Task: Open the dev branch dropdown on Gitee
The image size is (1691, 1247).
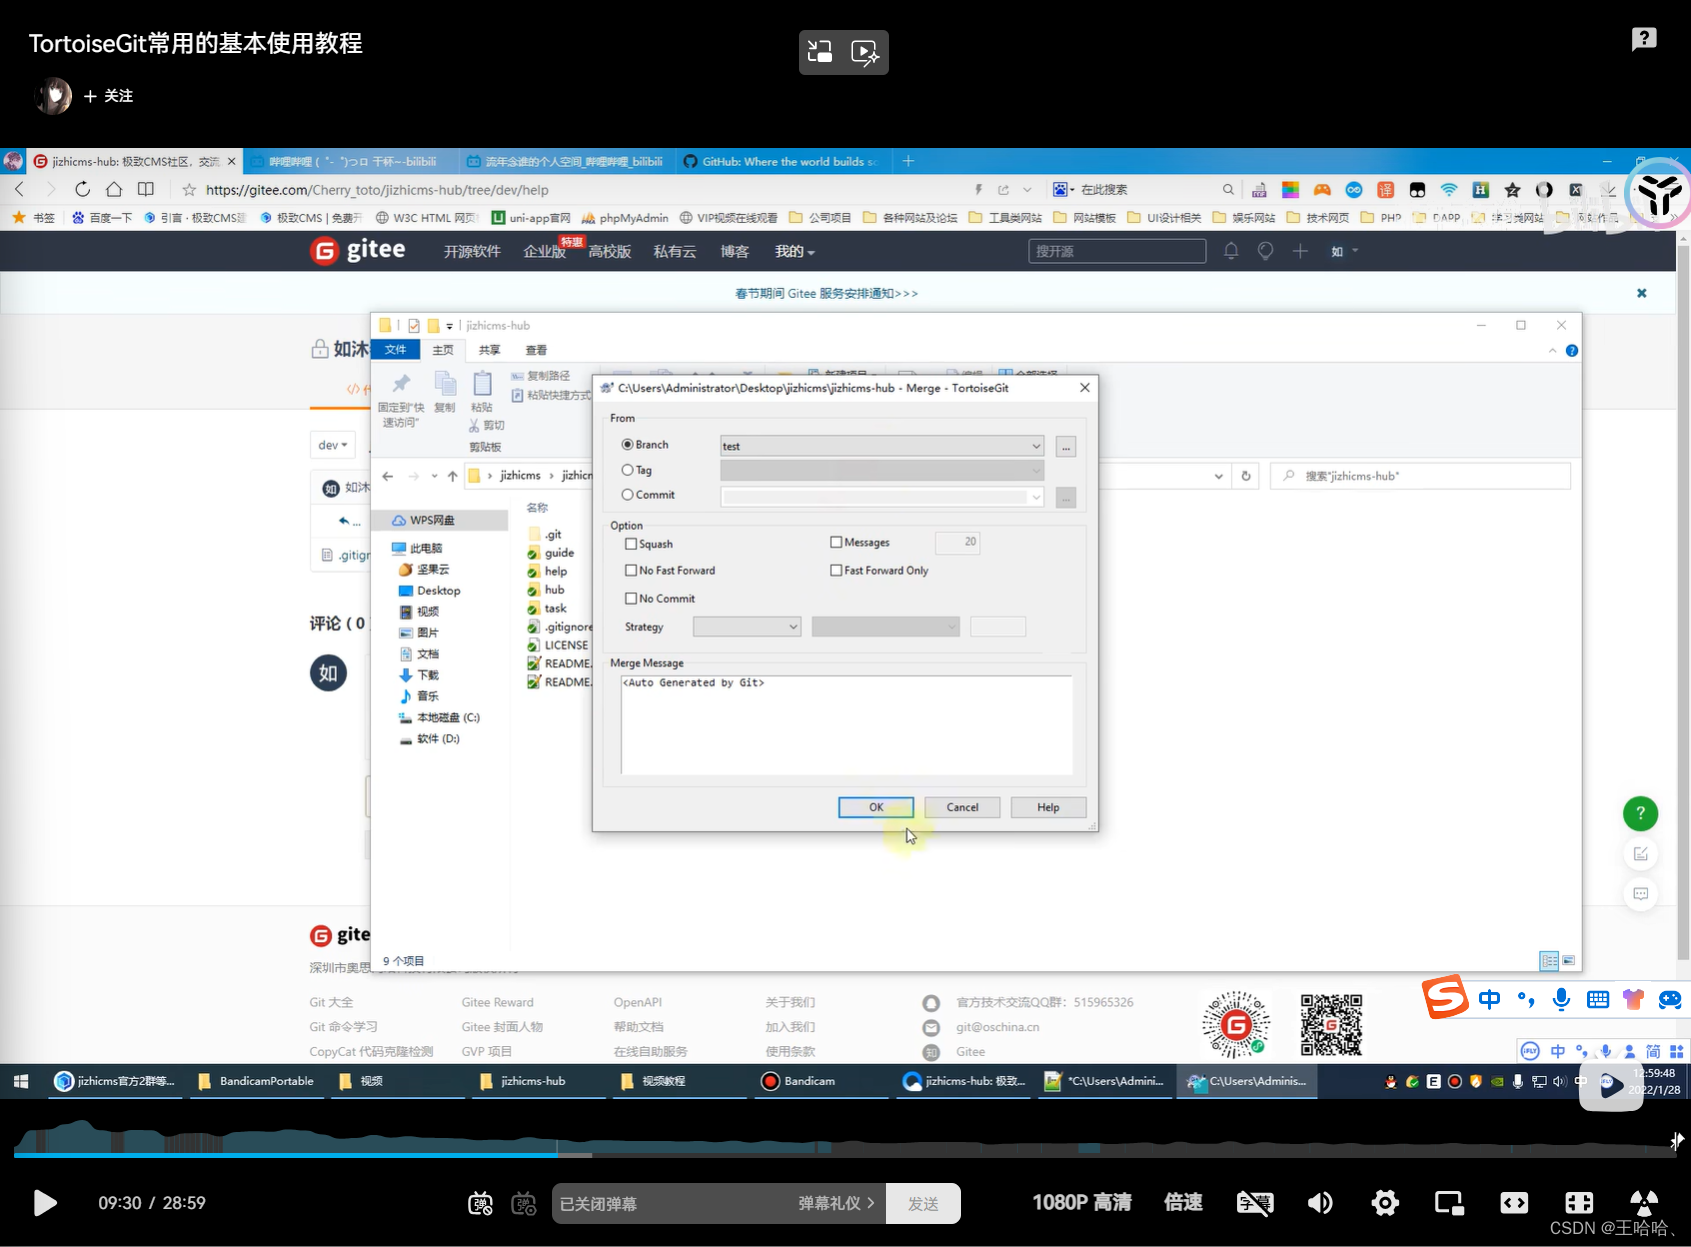Action: point(333,445)
